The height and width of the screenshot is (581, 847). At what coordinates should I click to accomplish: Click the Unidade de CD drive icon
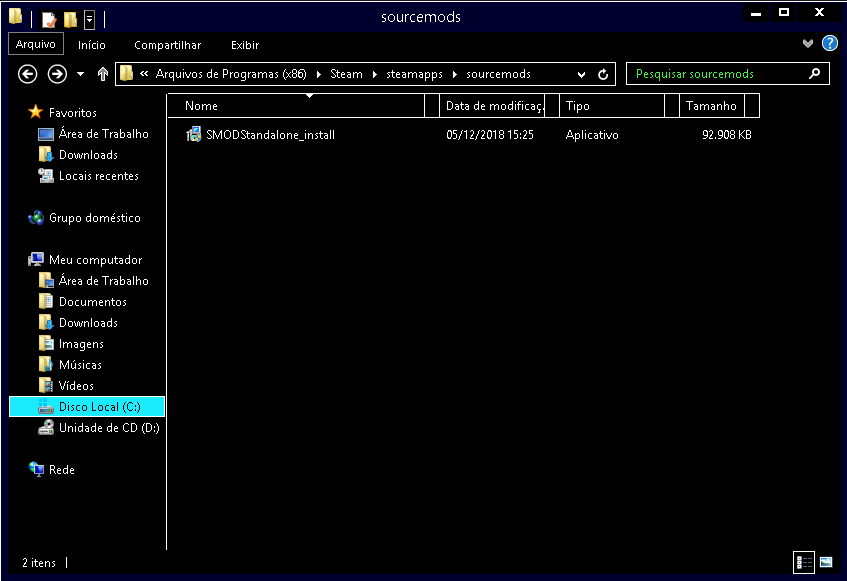pos(46,427)
